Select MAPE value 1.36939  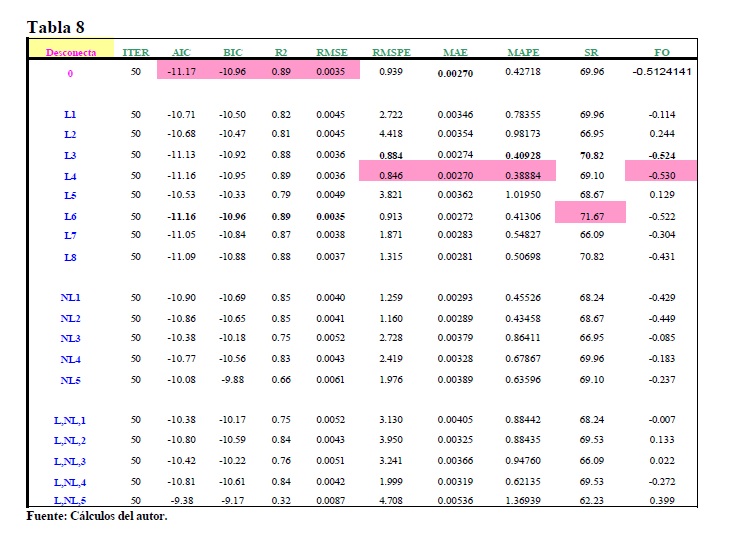(x=523, y=500)
